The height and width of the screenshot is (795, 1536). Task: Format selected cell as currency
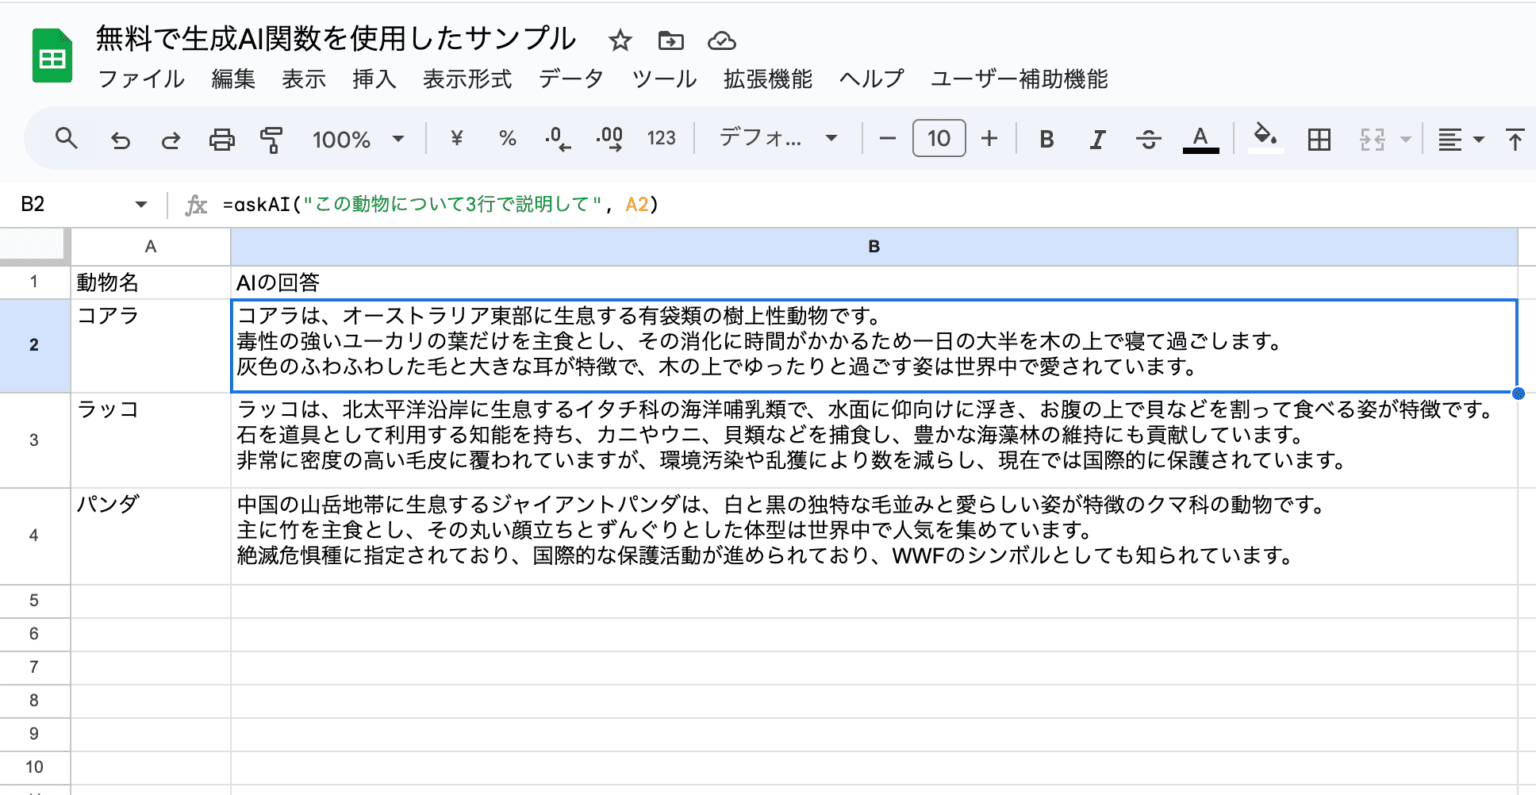(455, 139)
